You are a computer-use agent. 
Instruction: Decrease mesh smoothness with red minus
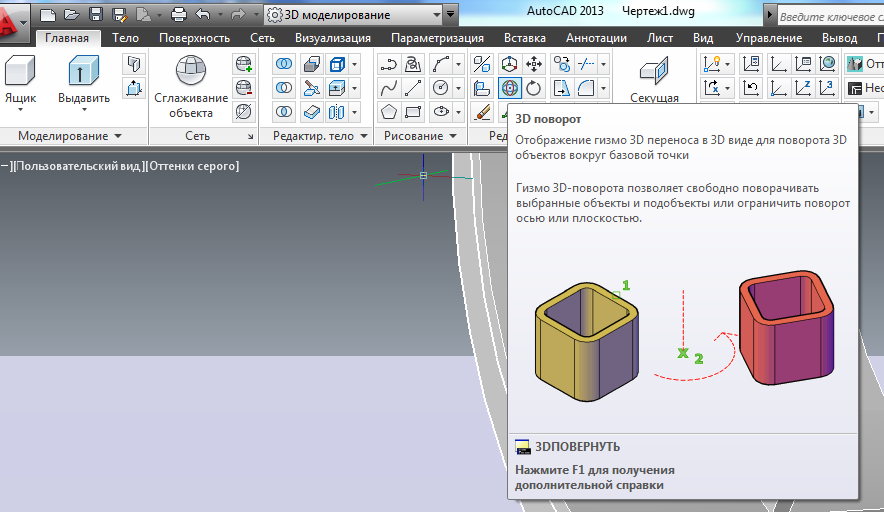click(244, 88)
